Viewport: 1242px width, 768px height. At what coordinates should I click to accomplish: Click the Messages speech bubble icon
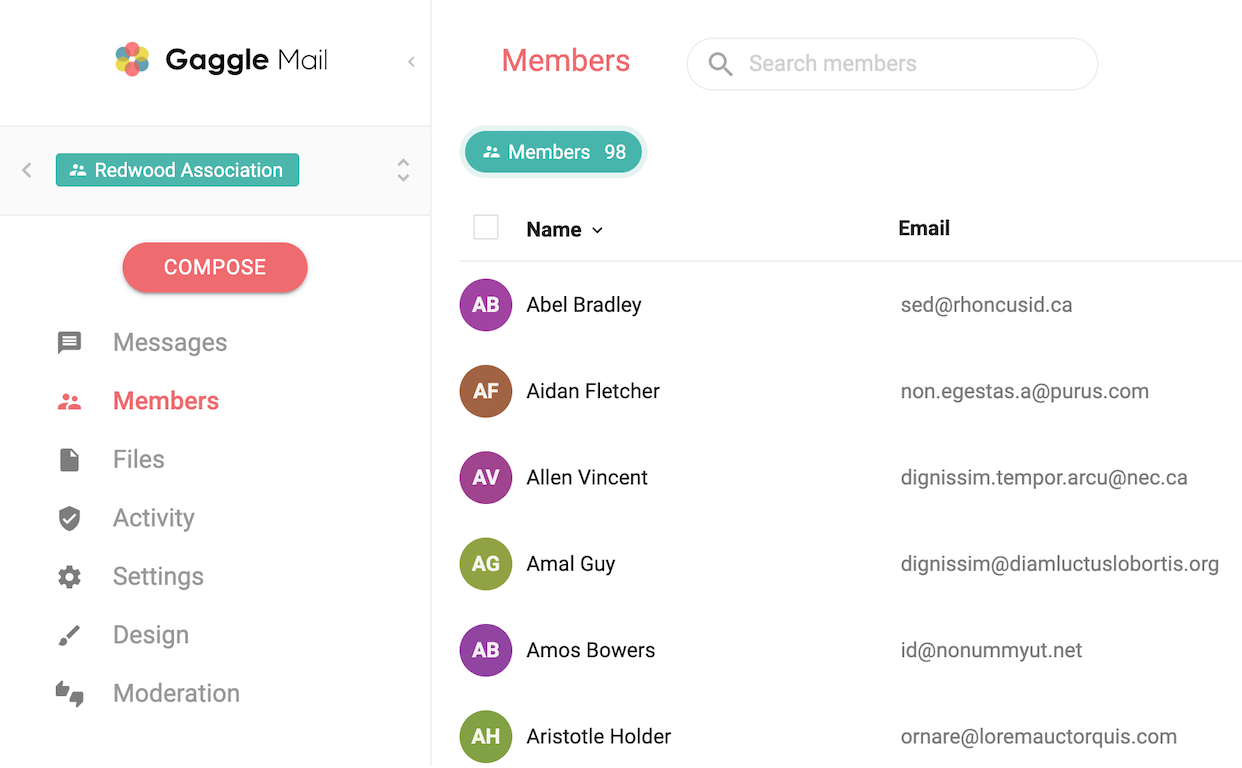coord(69,343)
